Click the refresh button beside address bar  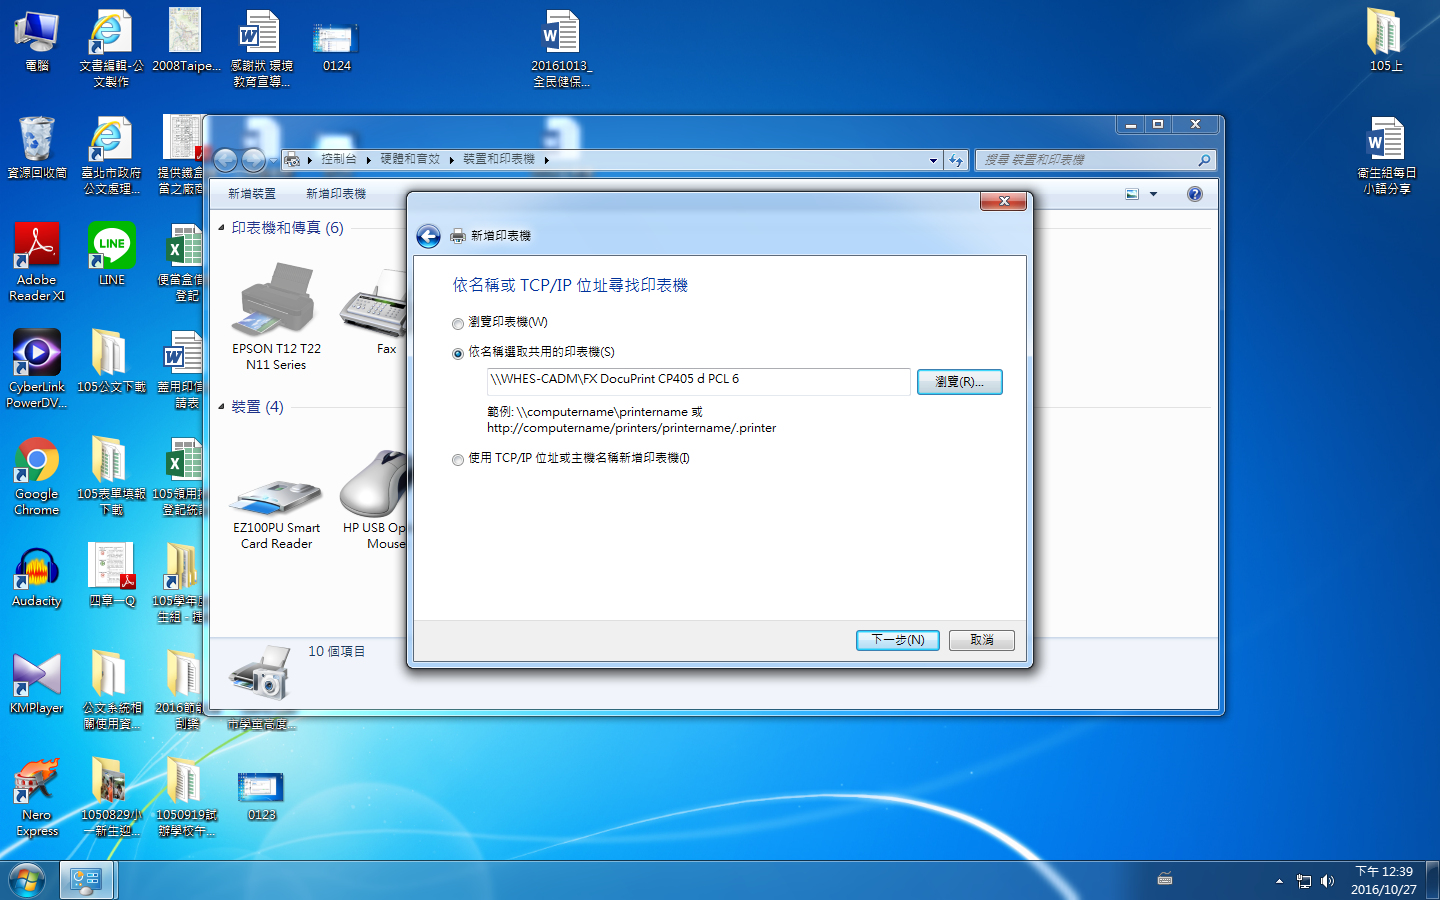point(956,160)
